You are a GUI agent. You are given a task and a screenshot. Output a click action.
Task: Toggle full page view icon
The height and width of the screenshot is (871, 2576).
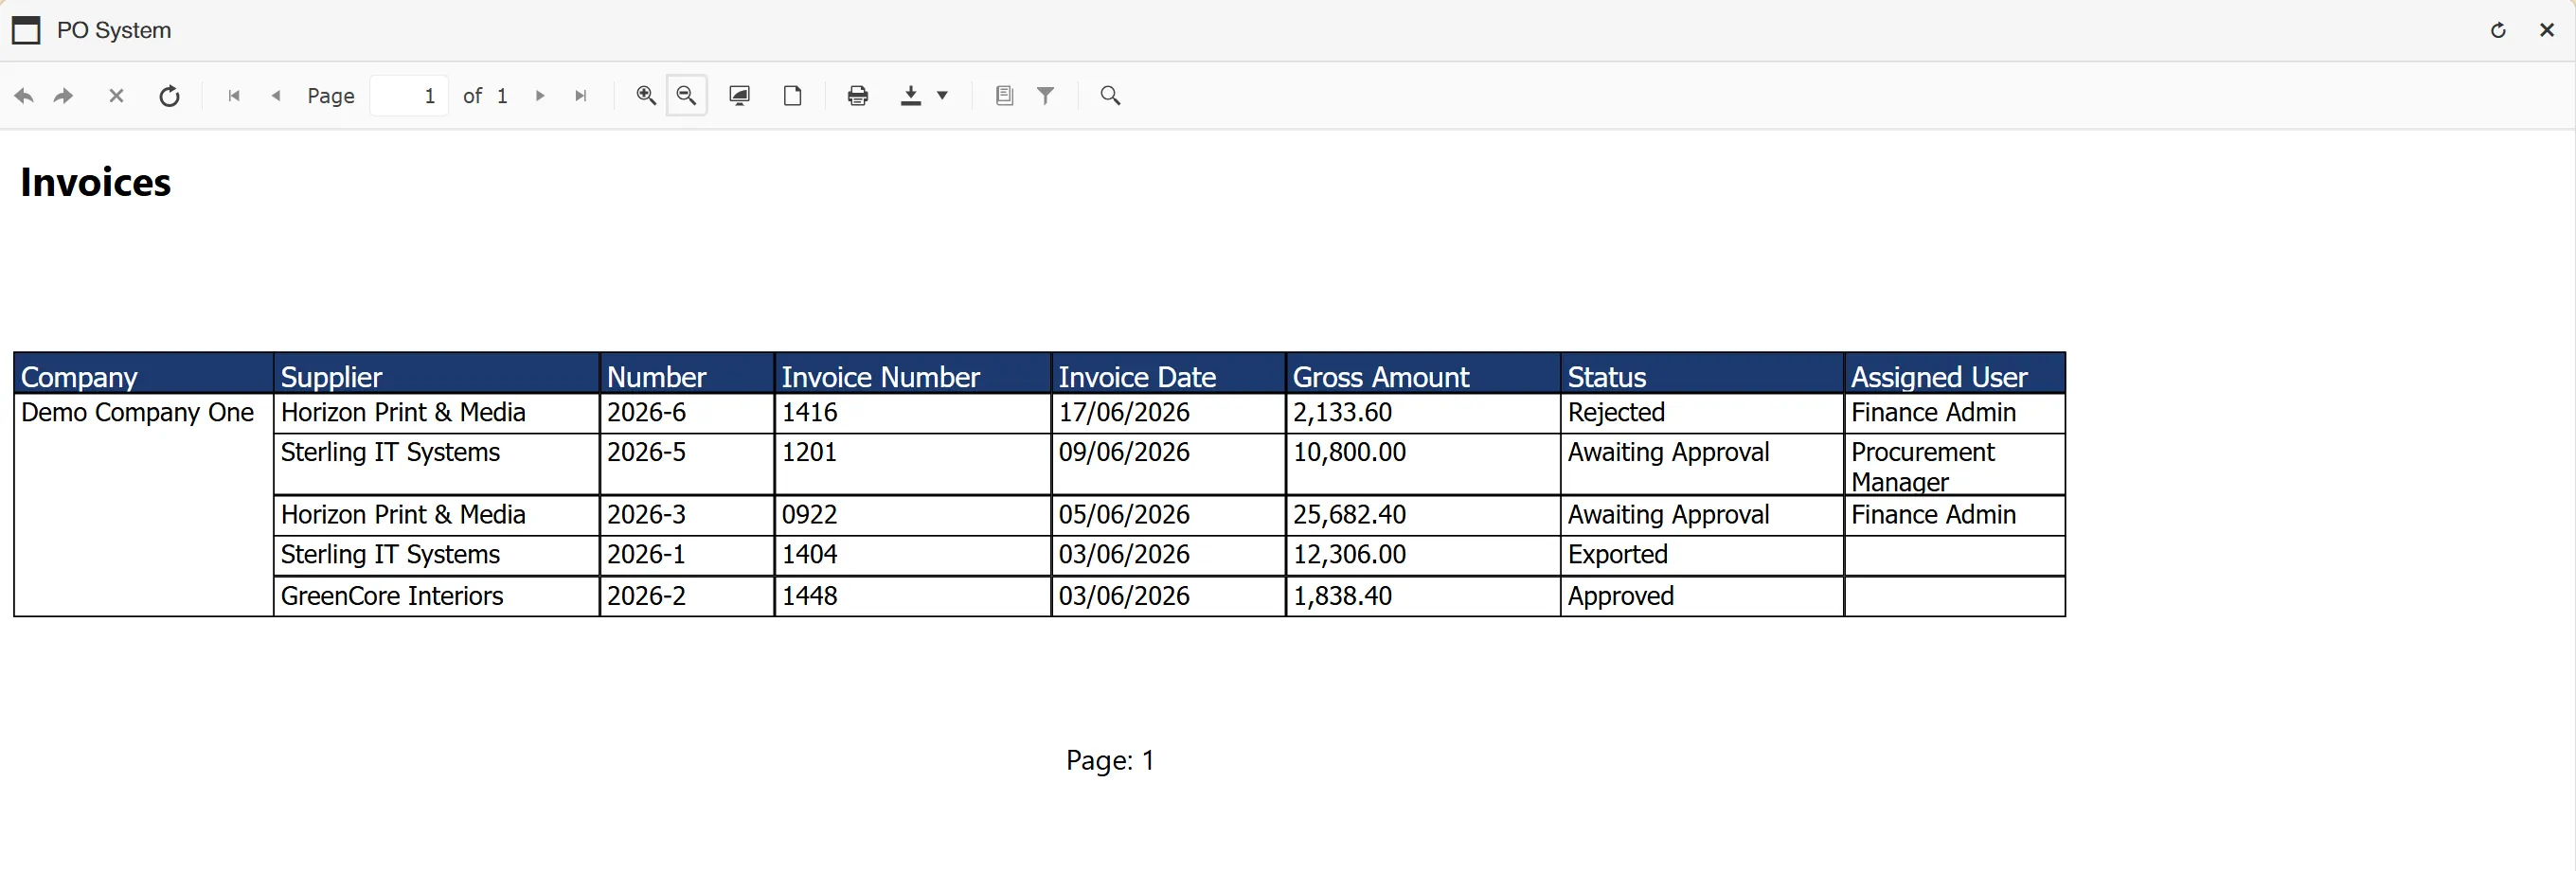coord(740,96)
